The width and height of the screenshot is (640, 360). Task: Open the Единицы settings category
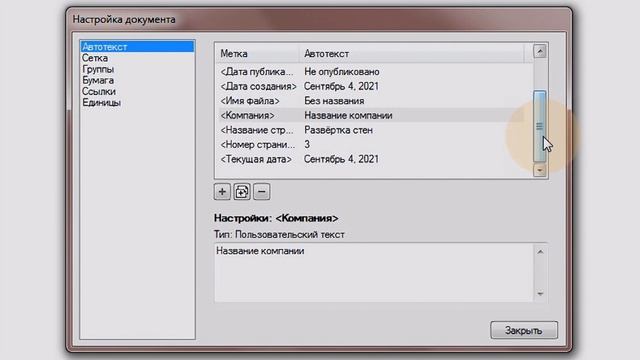click(101, 102)
